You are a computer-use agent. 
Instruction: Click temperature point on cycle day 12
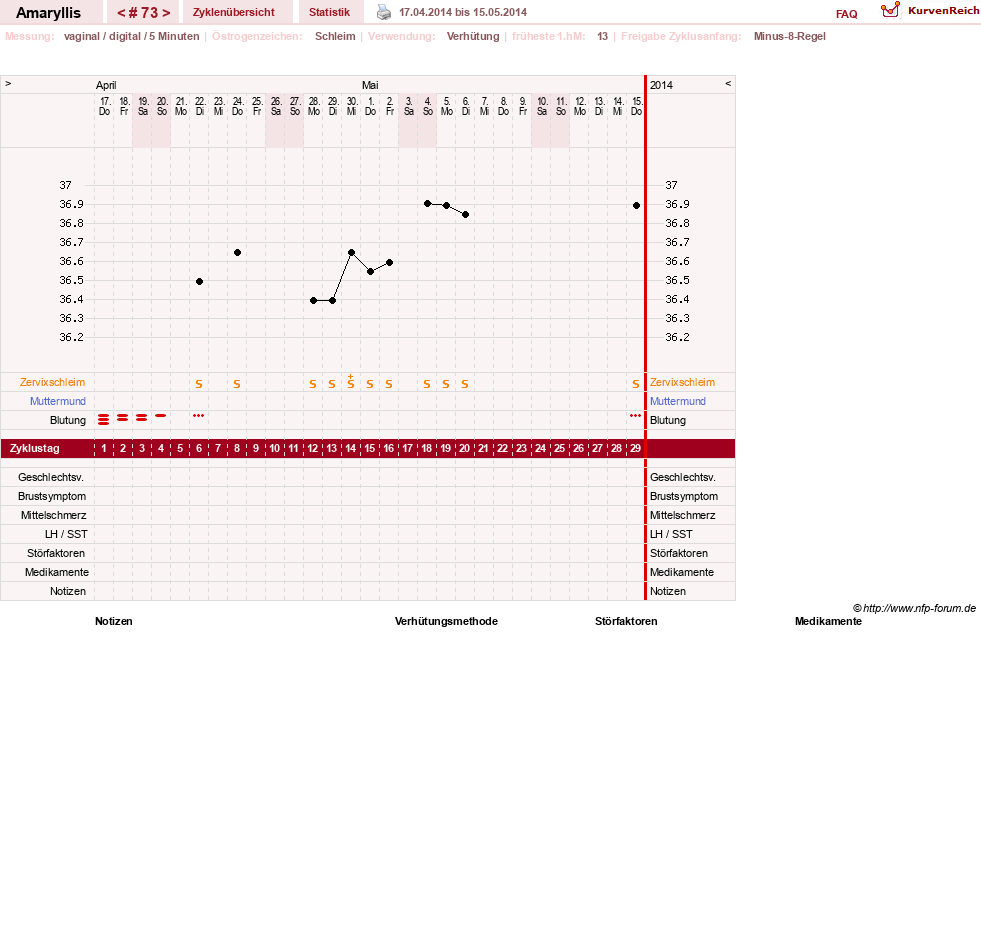point(313,300)
